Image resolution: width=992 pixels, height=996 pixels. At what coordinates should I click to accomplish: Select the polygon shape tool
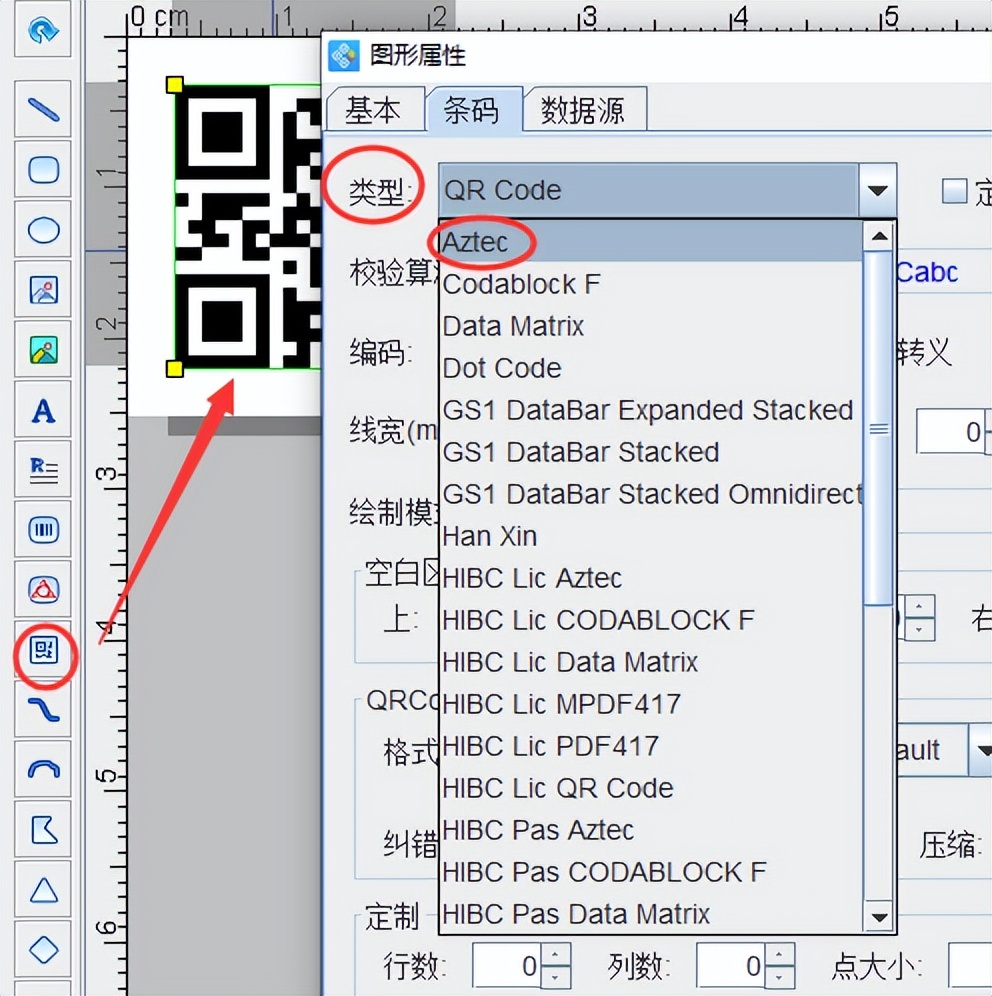(x=43, y=830)
